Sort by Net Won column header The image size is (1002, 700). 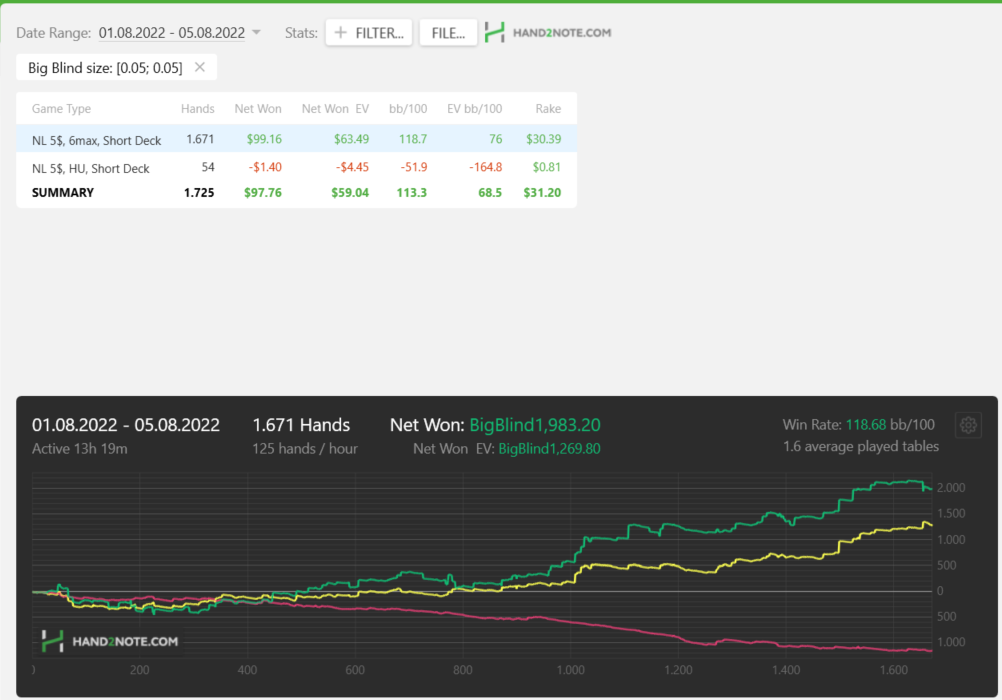[258, 109]
